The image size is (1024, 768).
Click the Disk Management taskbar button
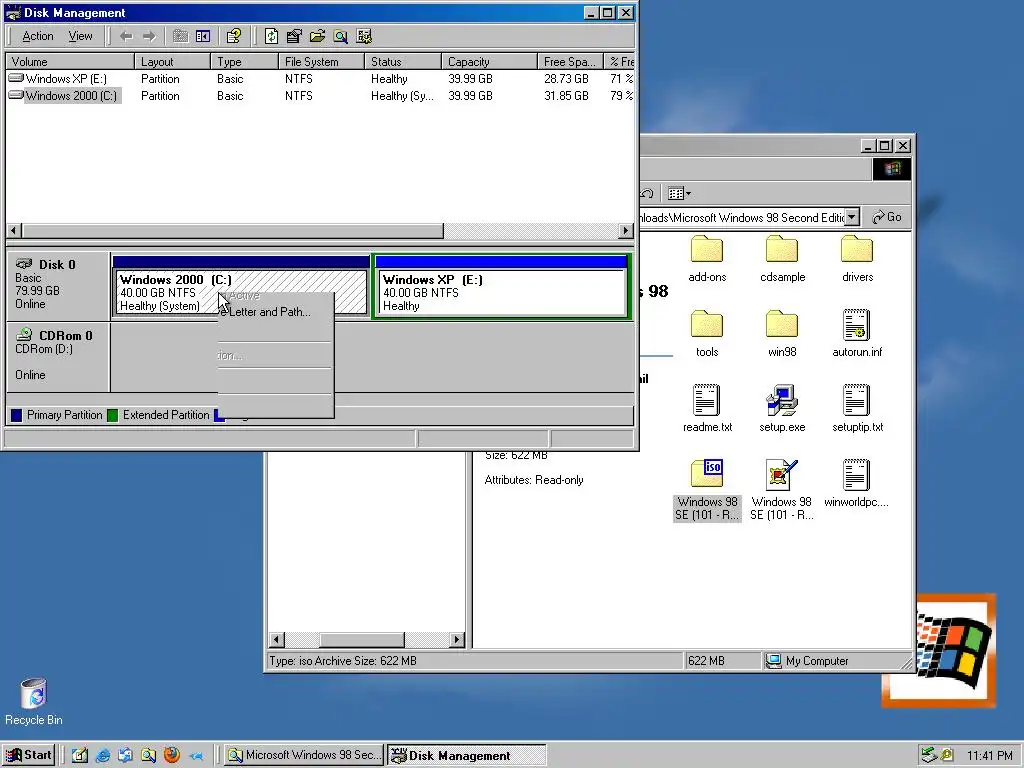coord(466,755)
